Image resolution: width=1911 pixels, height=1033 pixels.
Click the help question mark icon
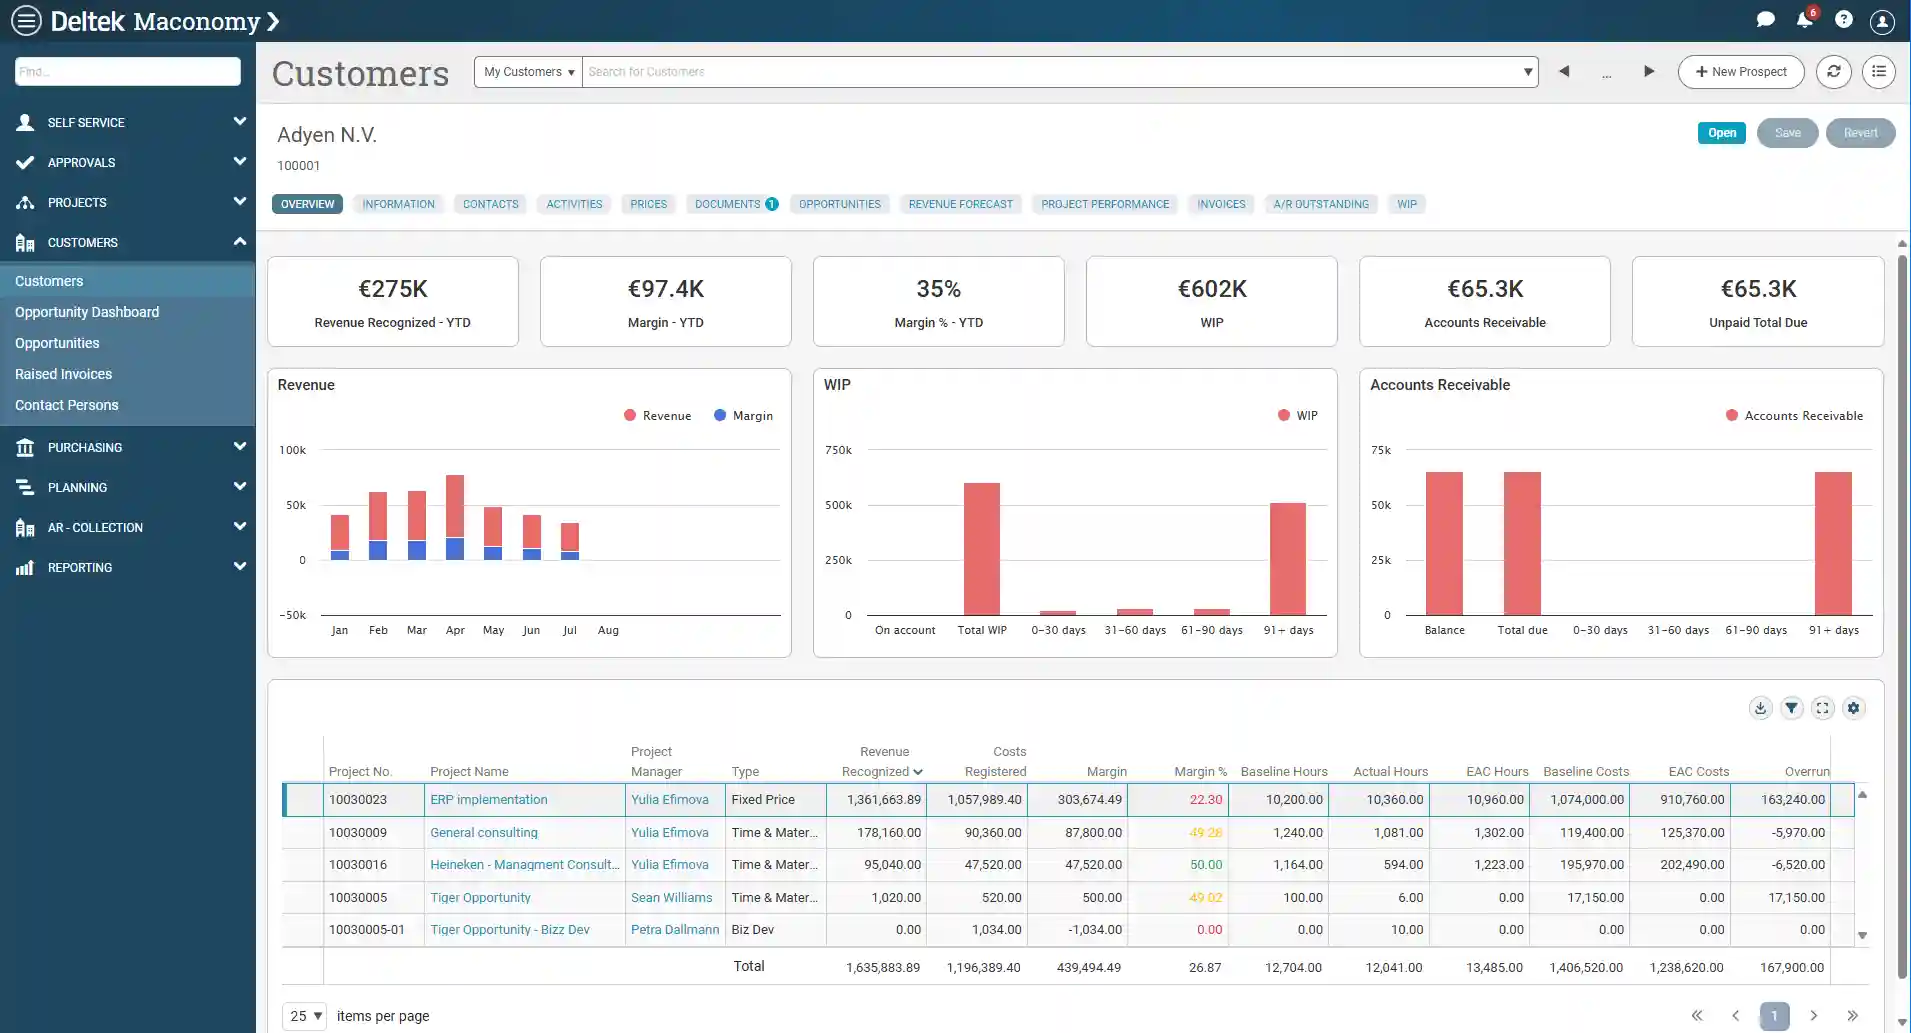pos(1843,20)
